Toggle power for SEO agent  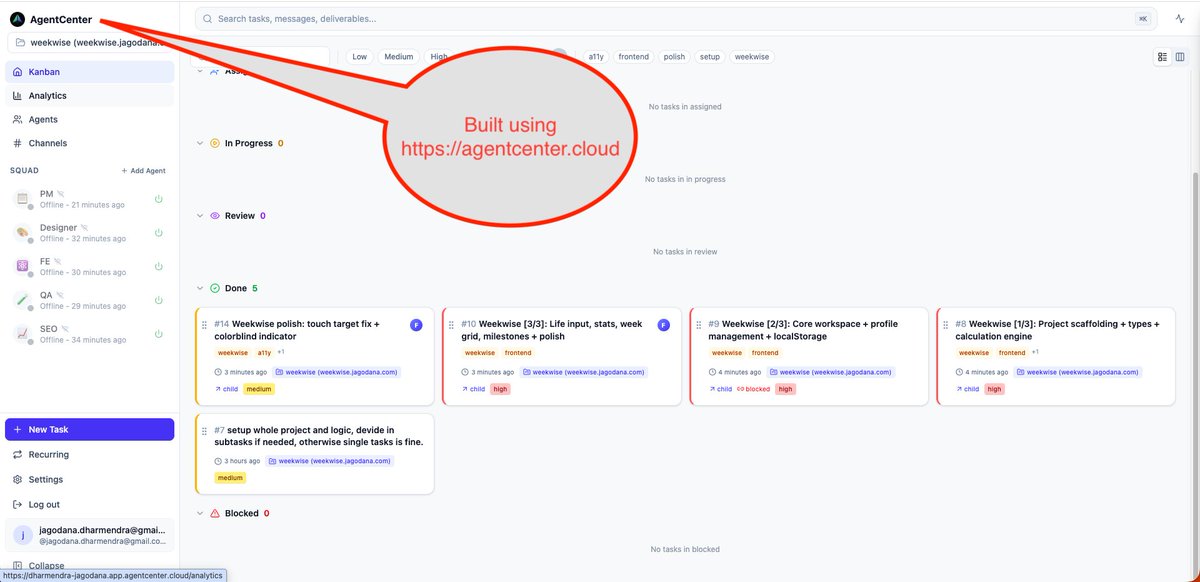point(158,333)
